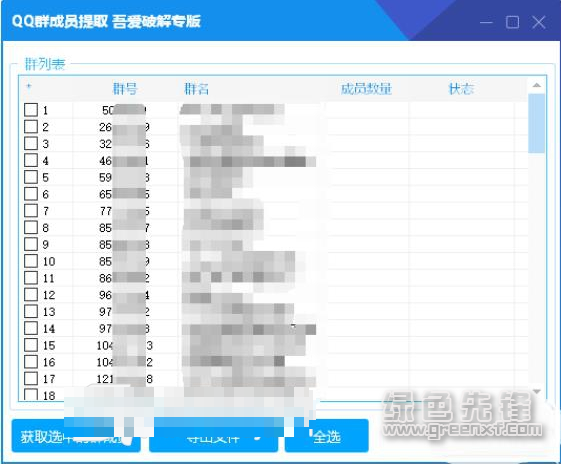Tick the checkbox for row 2
This screenshot has height=464, width=561.
[31, 126]
